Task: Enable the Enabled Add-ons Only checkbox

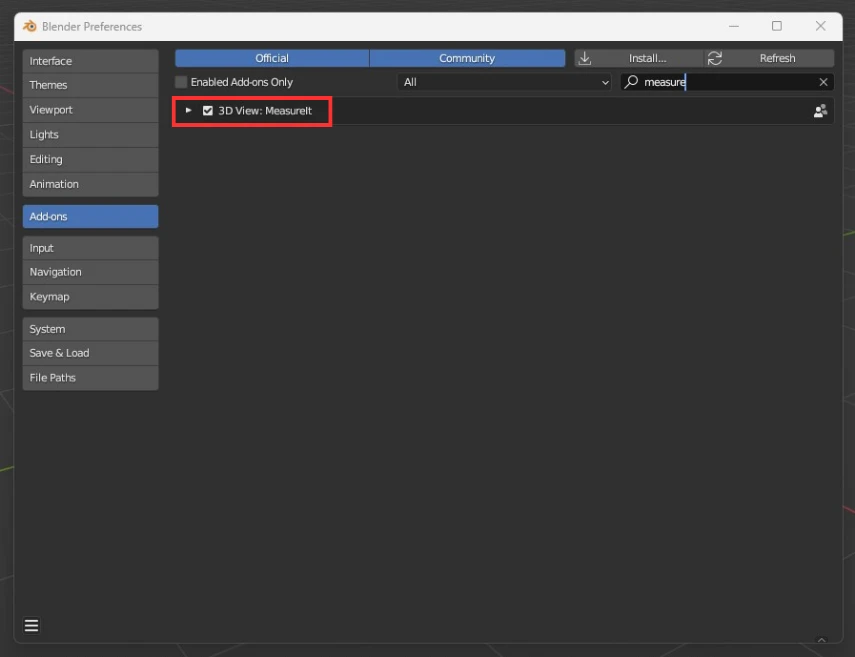Action: 181,82
